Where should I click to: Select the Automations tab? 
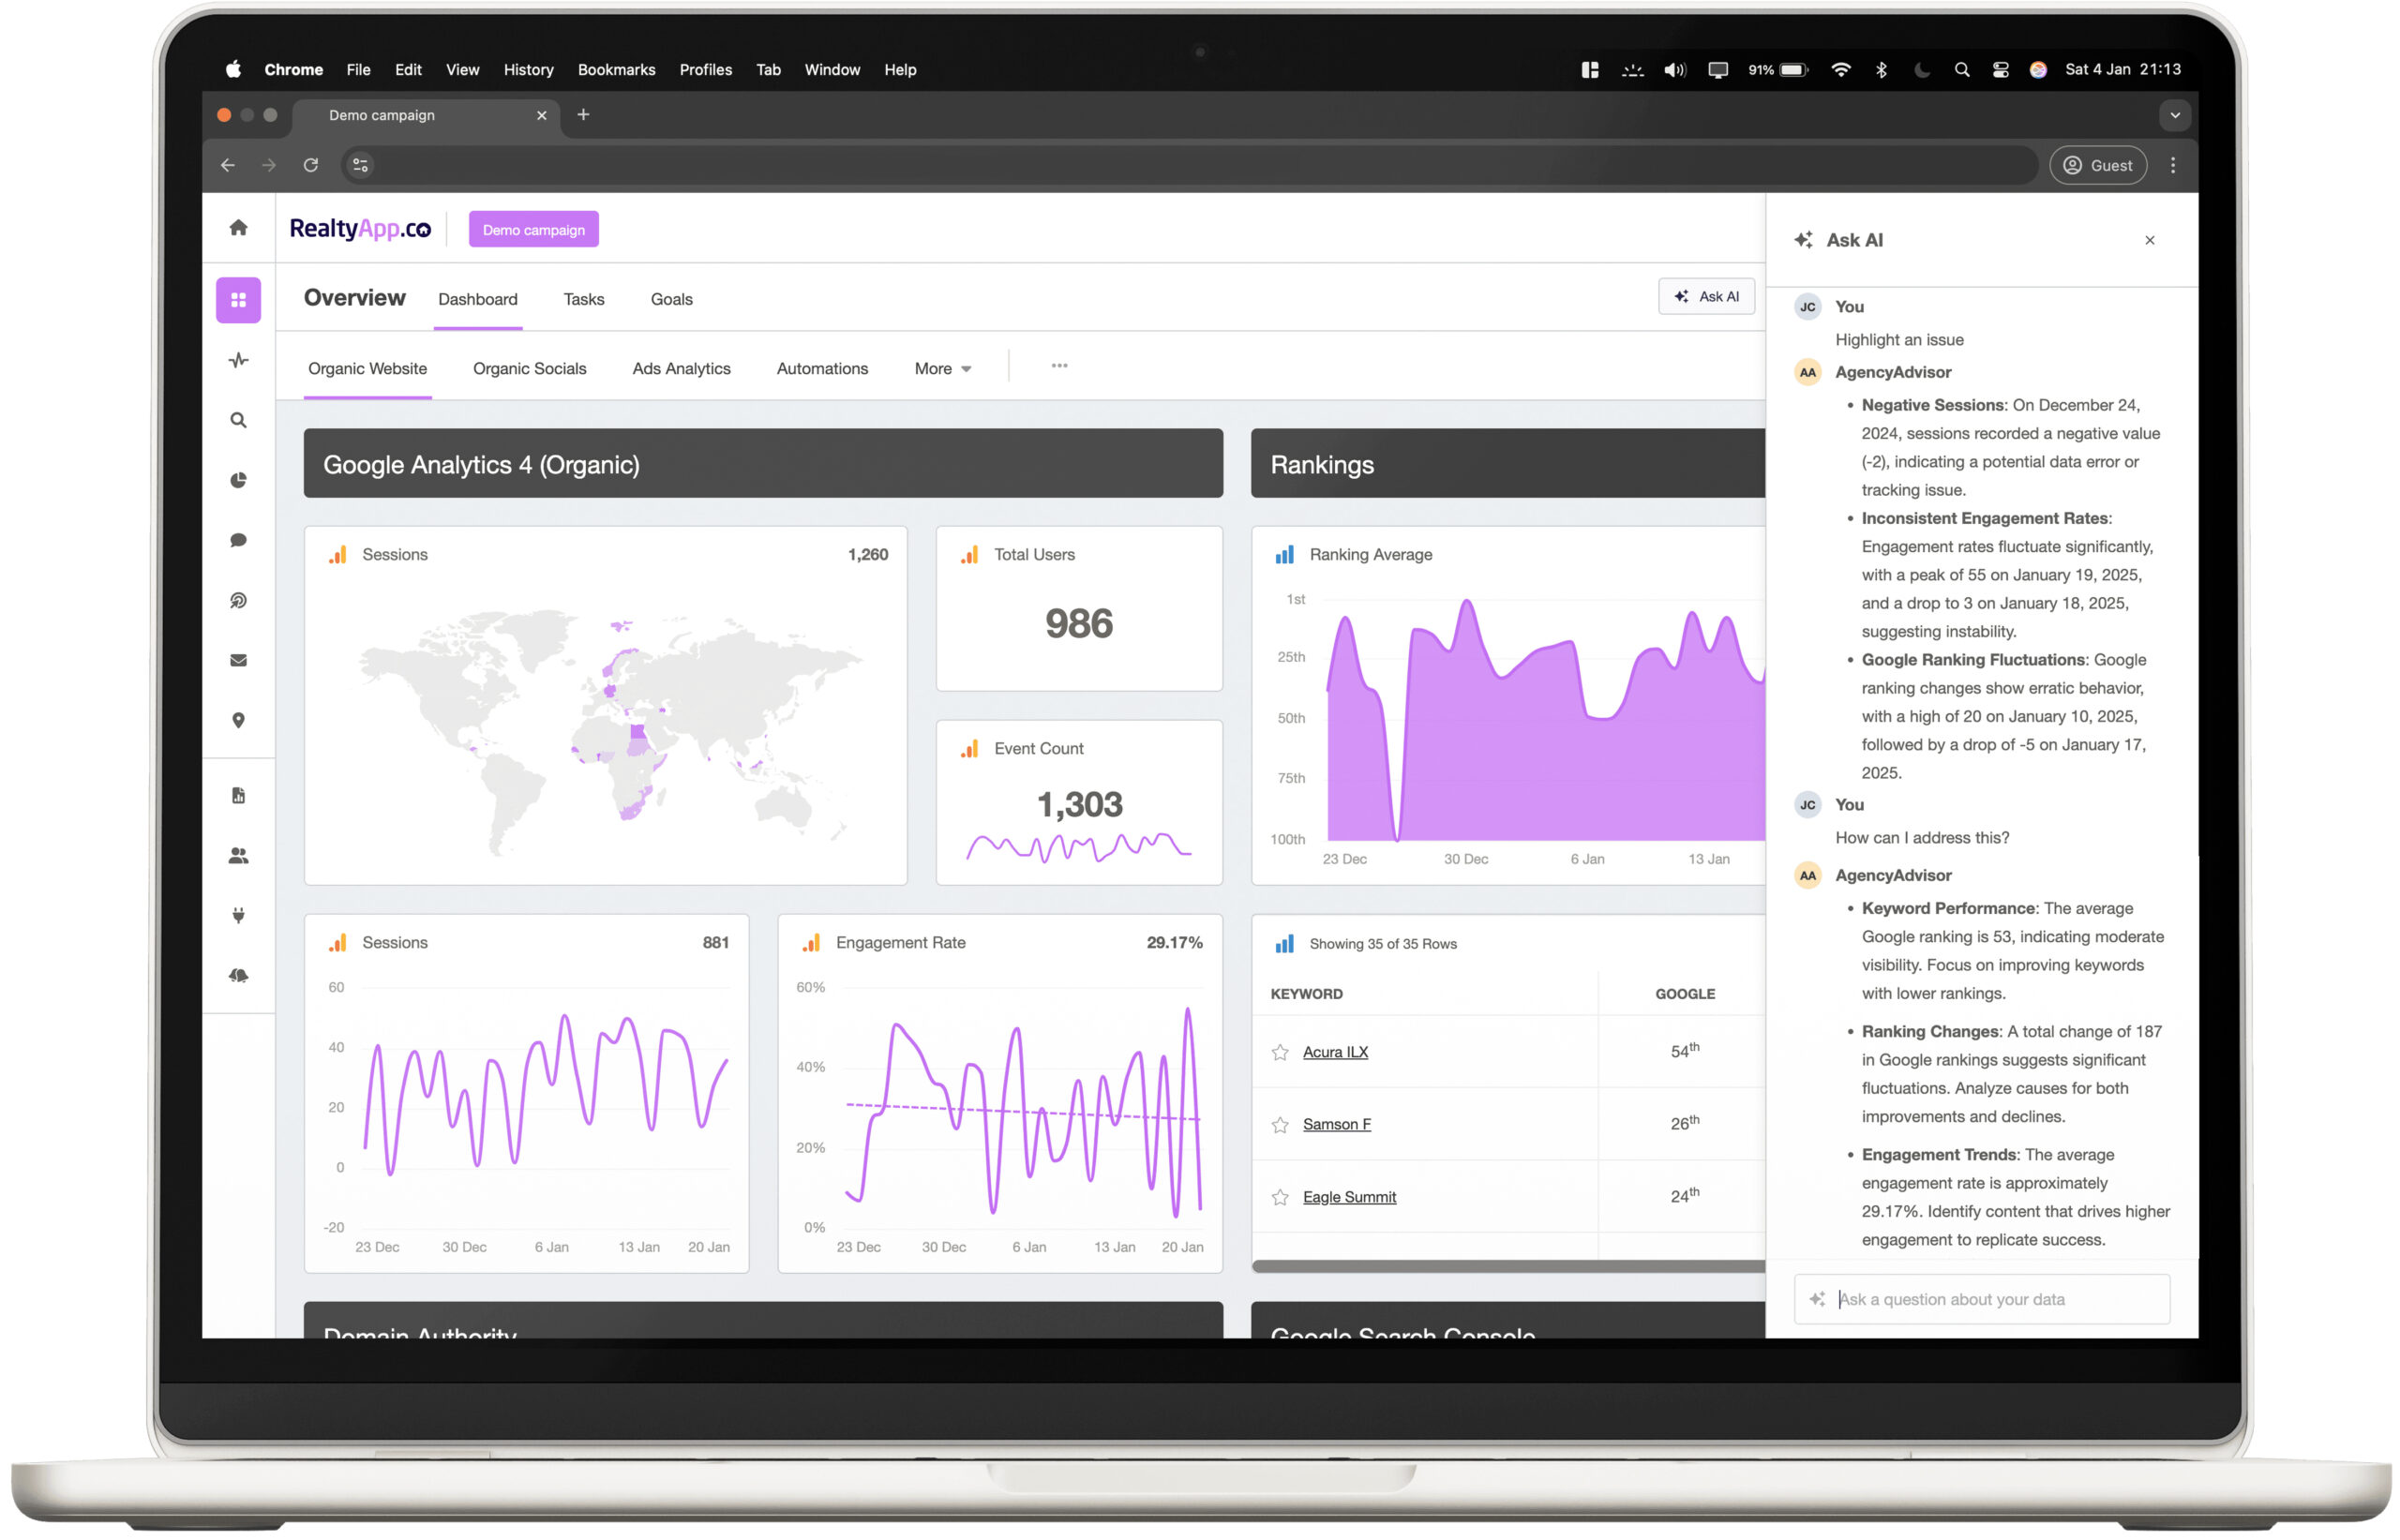point(822,369)
